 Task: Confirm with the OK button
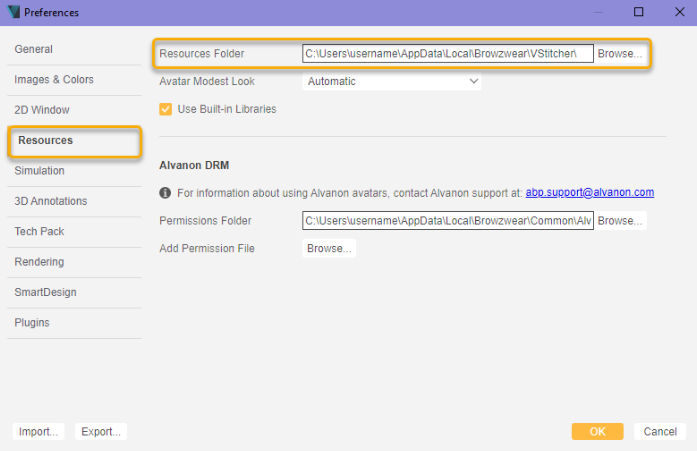click(x=597, y=431)
